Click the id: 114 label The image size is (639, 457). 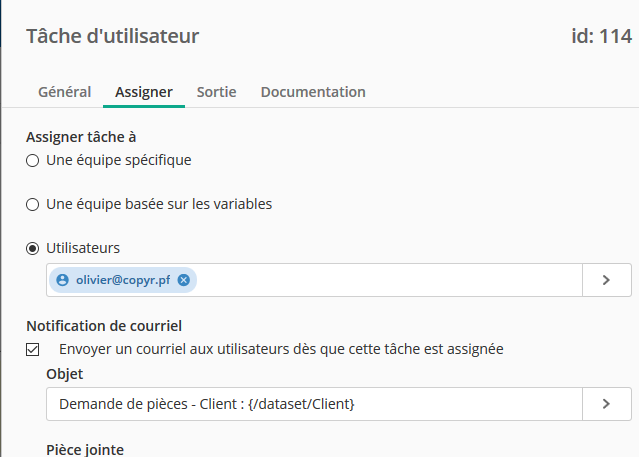click(x=602, y=36)
